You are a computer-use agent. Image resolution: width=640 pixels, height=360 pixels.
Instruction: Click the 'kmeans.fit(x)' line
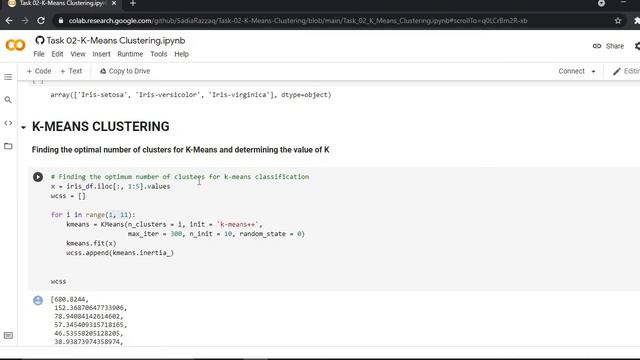91,243
